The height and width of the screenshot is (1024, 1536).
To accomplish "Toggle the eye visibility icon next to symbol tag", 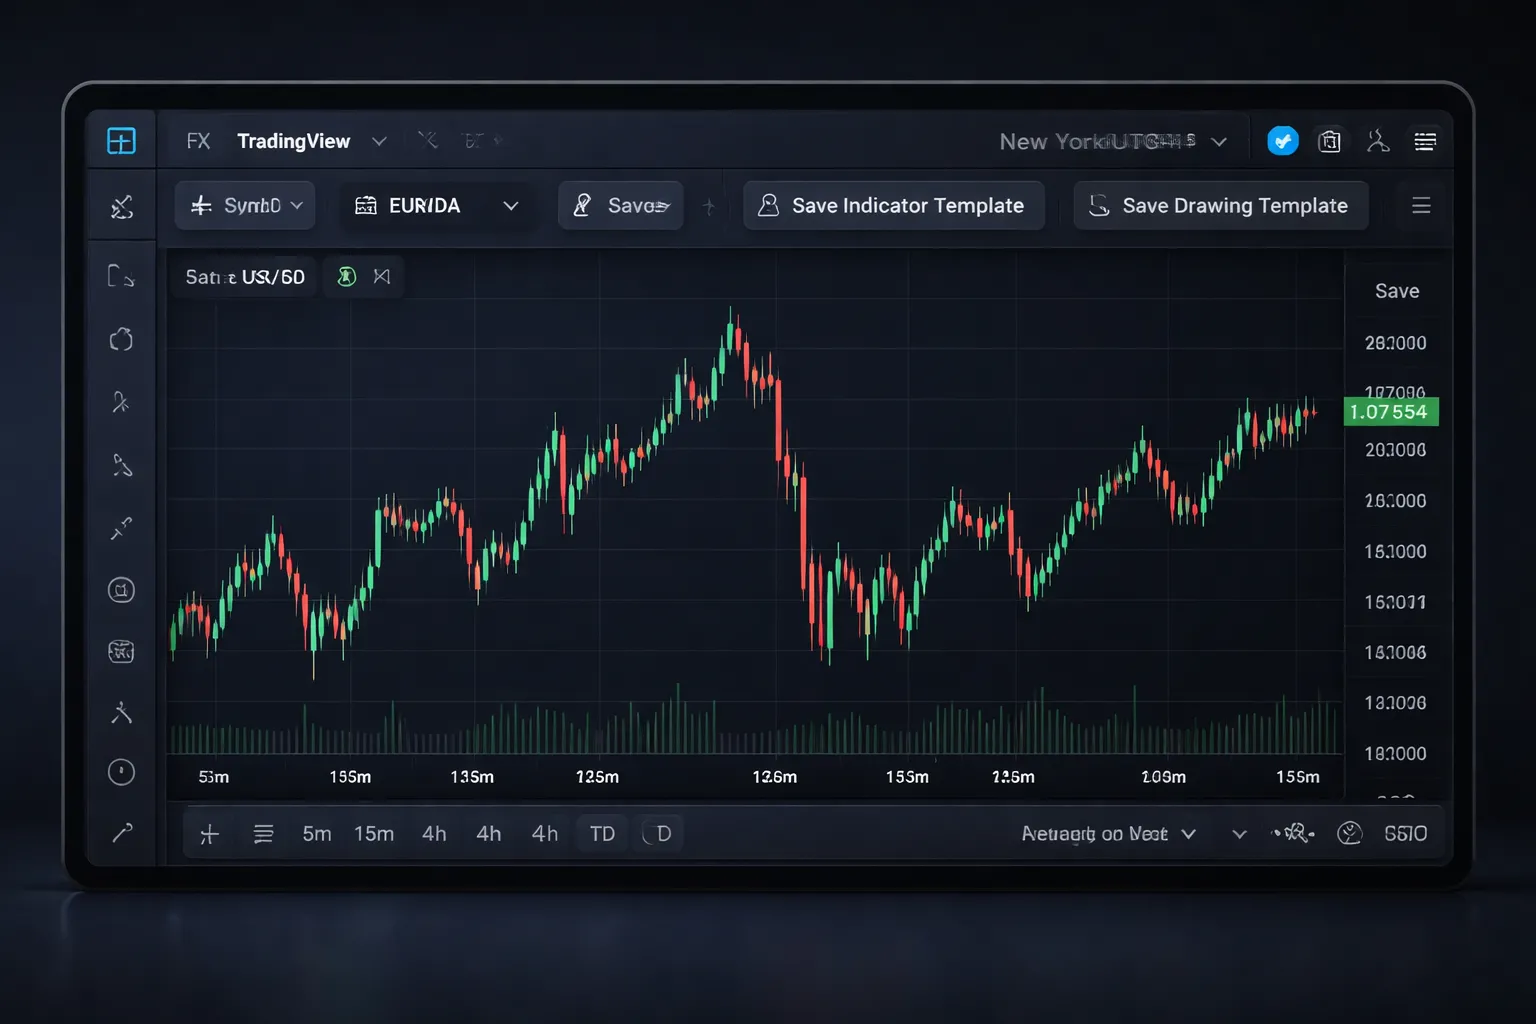I will (383, 276).
